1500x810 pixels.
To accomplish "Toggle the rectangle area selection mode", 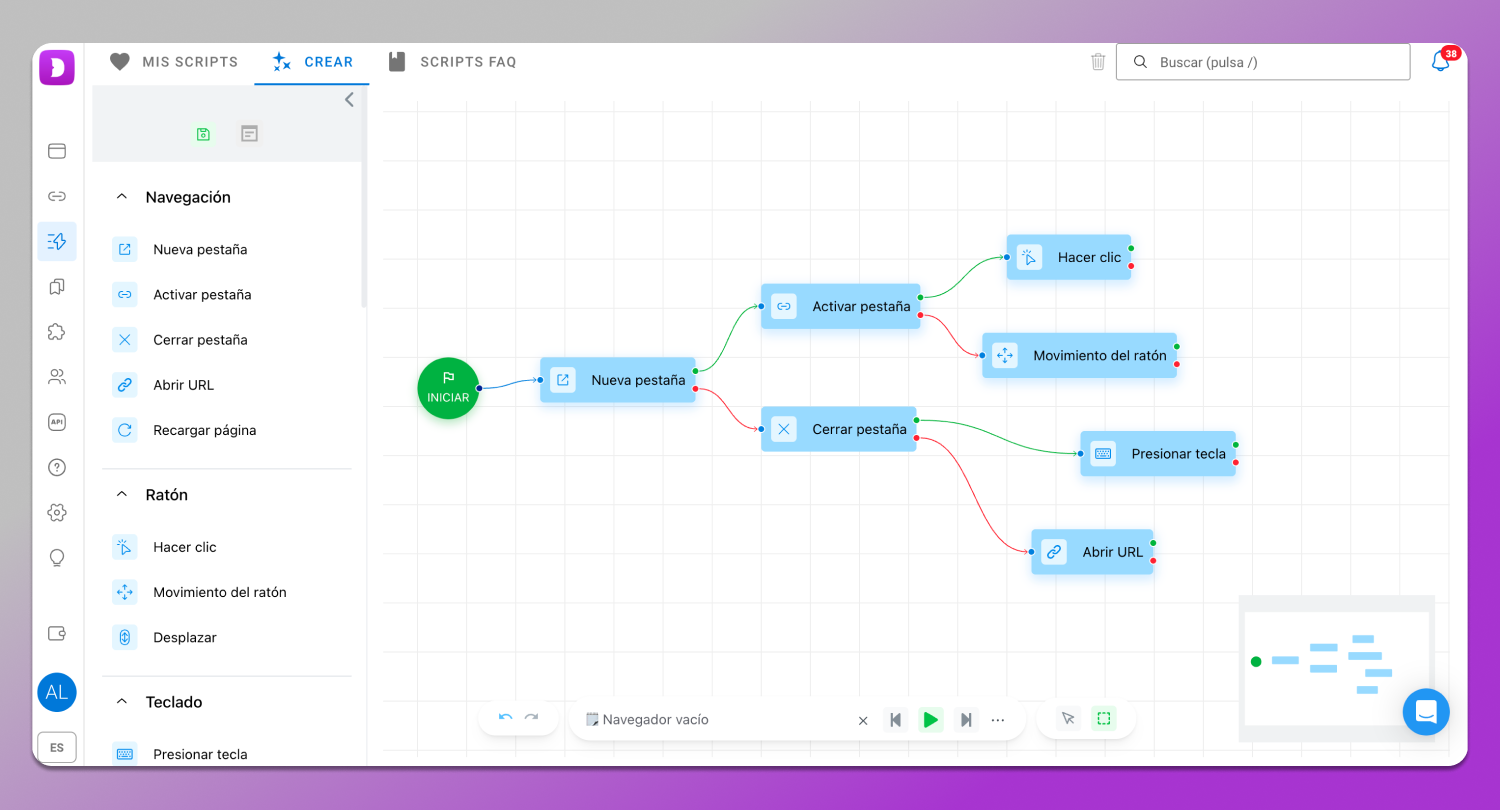I will tap(1103, 718).
